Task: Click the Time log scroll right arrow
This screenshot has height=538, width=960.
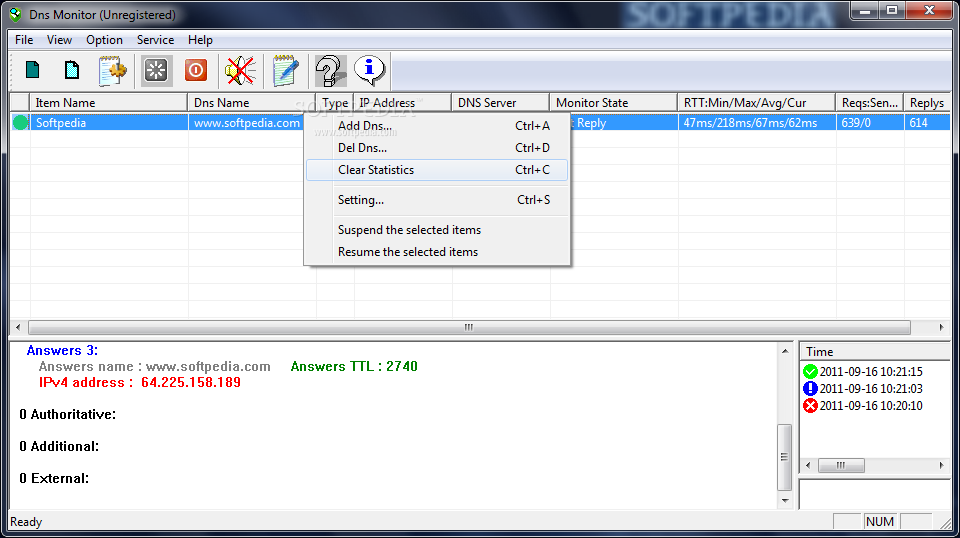Action: click(x=942, y=466)
